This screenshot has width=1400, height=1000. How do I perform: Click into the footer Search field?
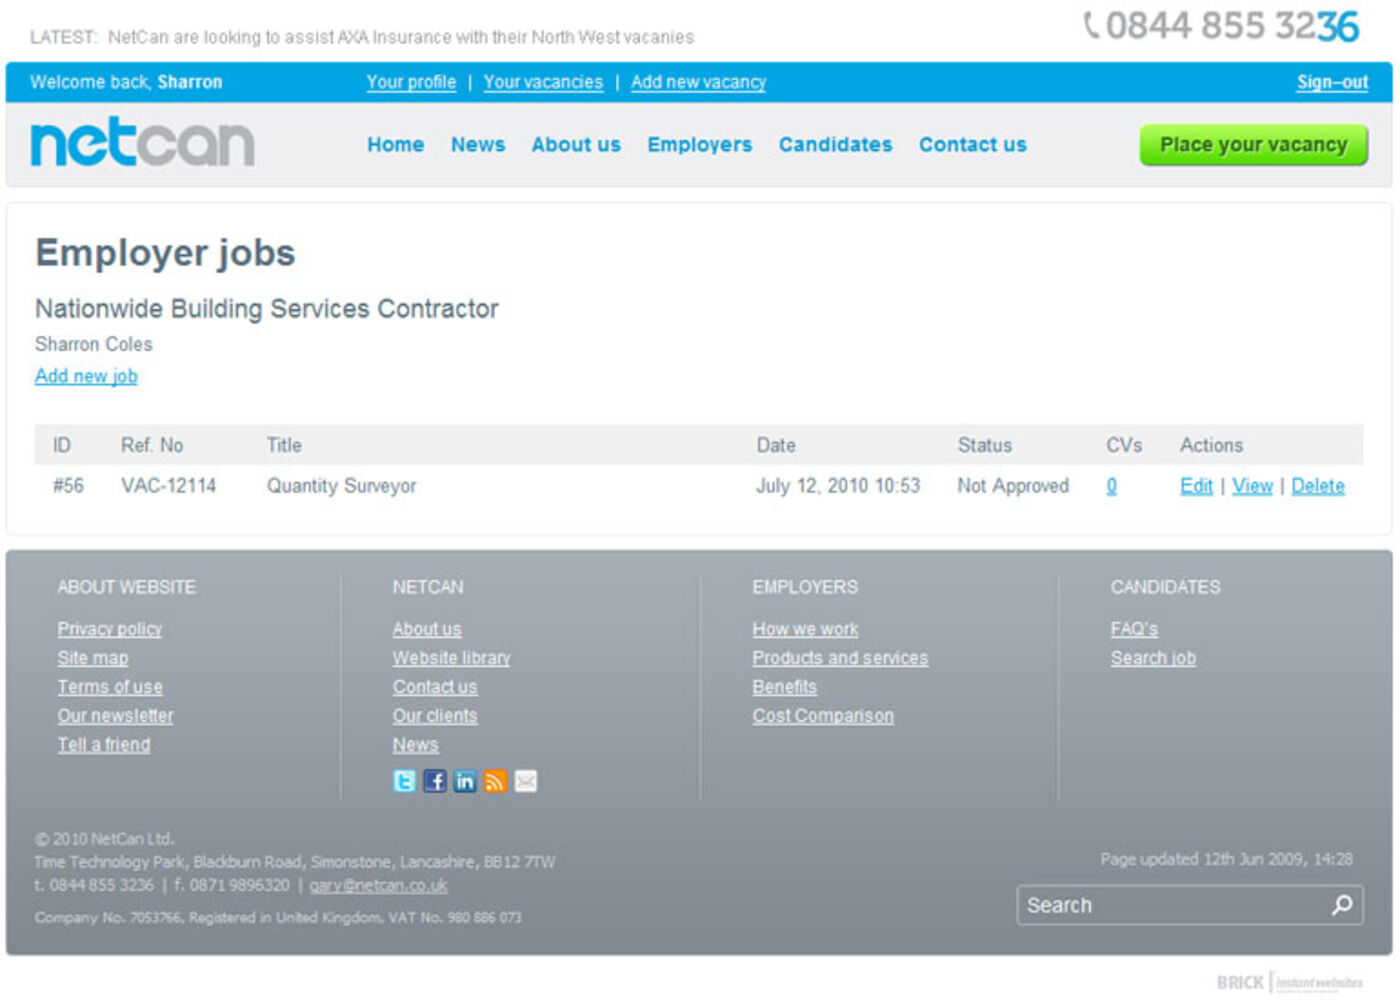coord(1170,905)
